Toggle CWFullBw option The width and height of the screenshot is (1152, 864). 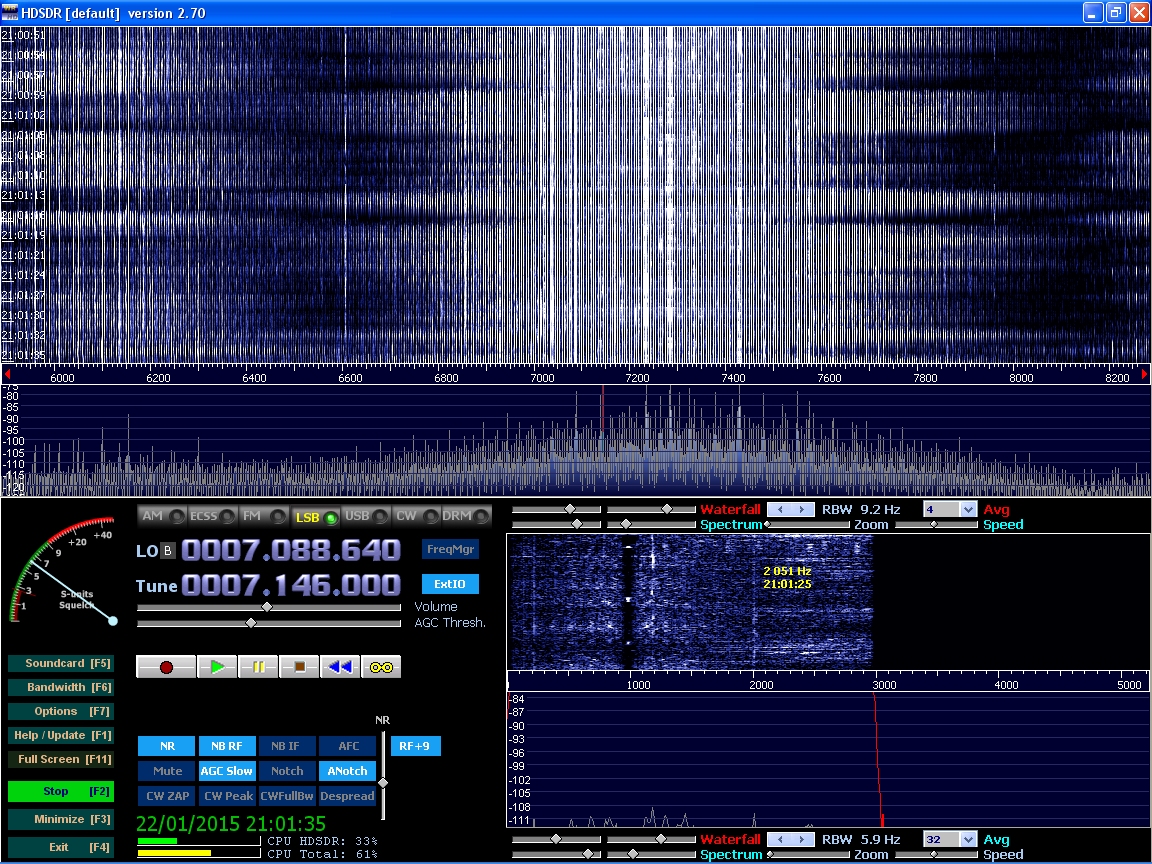click(287, 796)
